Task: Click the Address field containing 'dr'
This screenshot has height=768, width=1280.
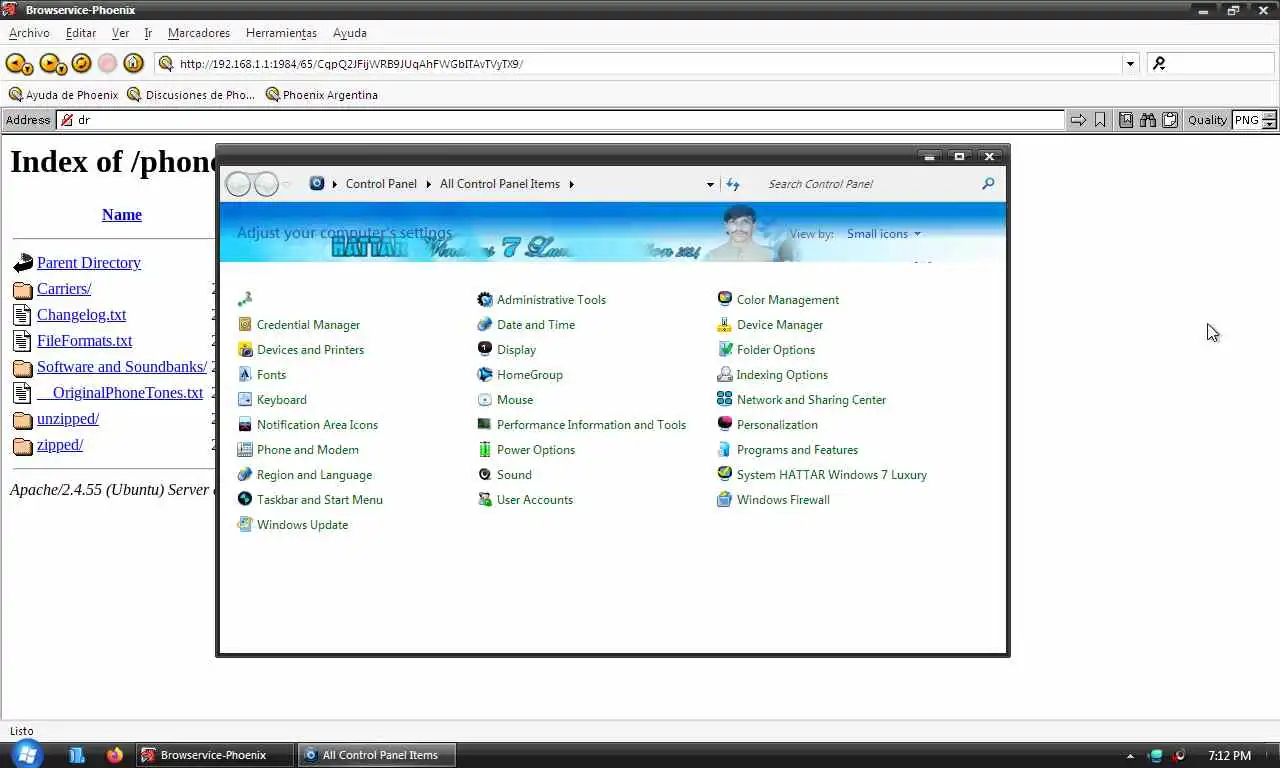Action: pos(560,120)
